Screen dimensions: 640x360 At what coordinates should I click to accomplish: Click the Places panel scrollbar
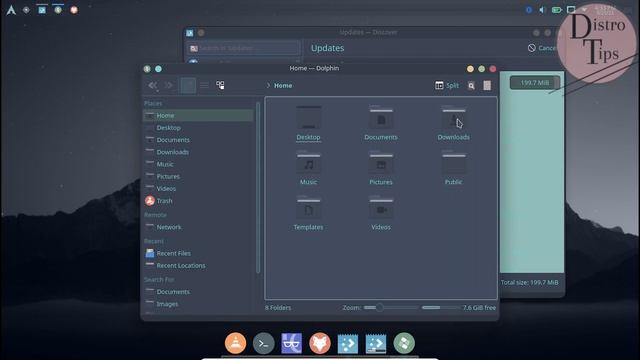[x=258, y=188]
